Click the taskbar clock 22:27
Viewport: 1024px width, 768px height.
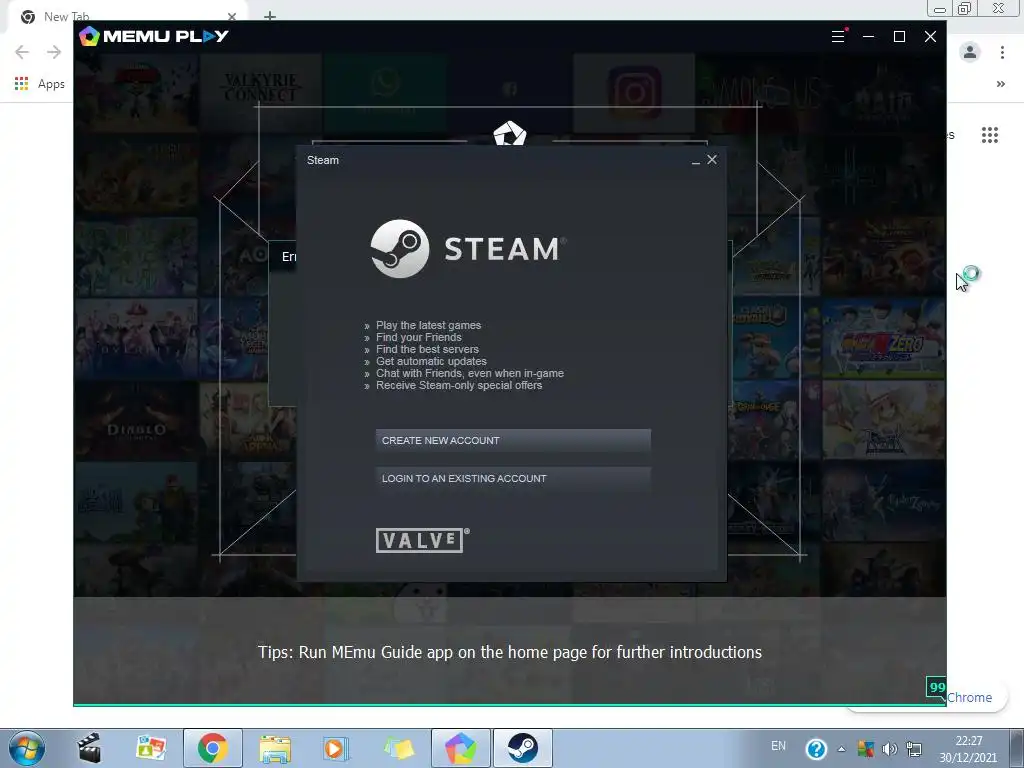coord(969,741)
